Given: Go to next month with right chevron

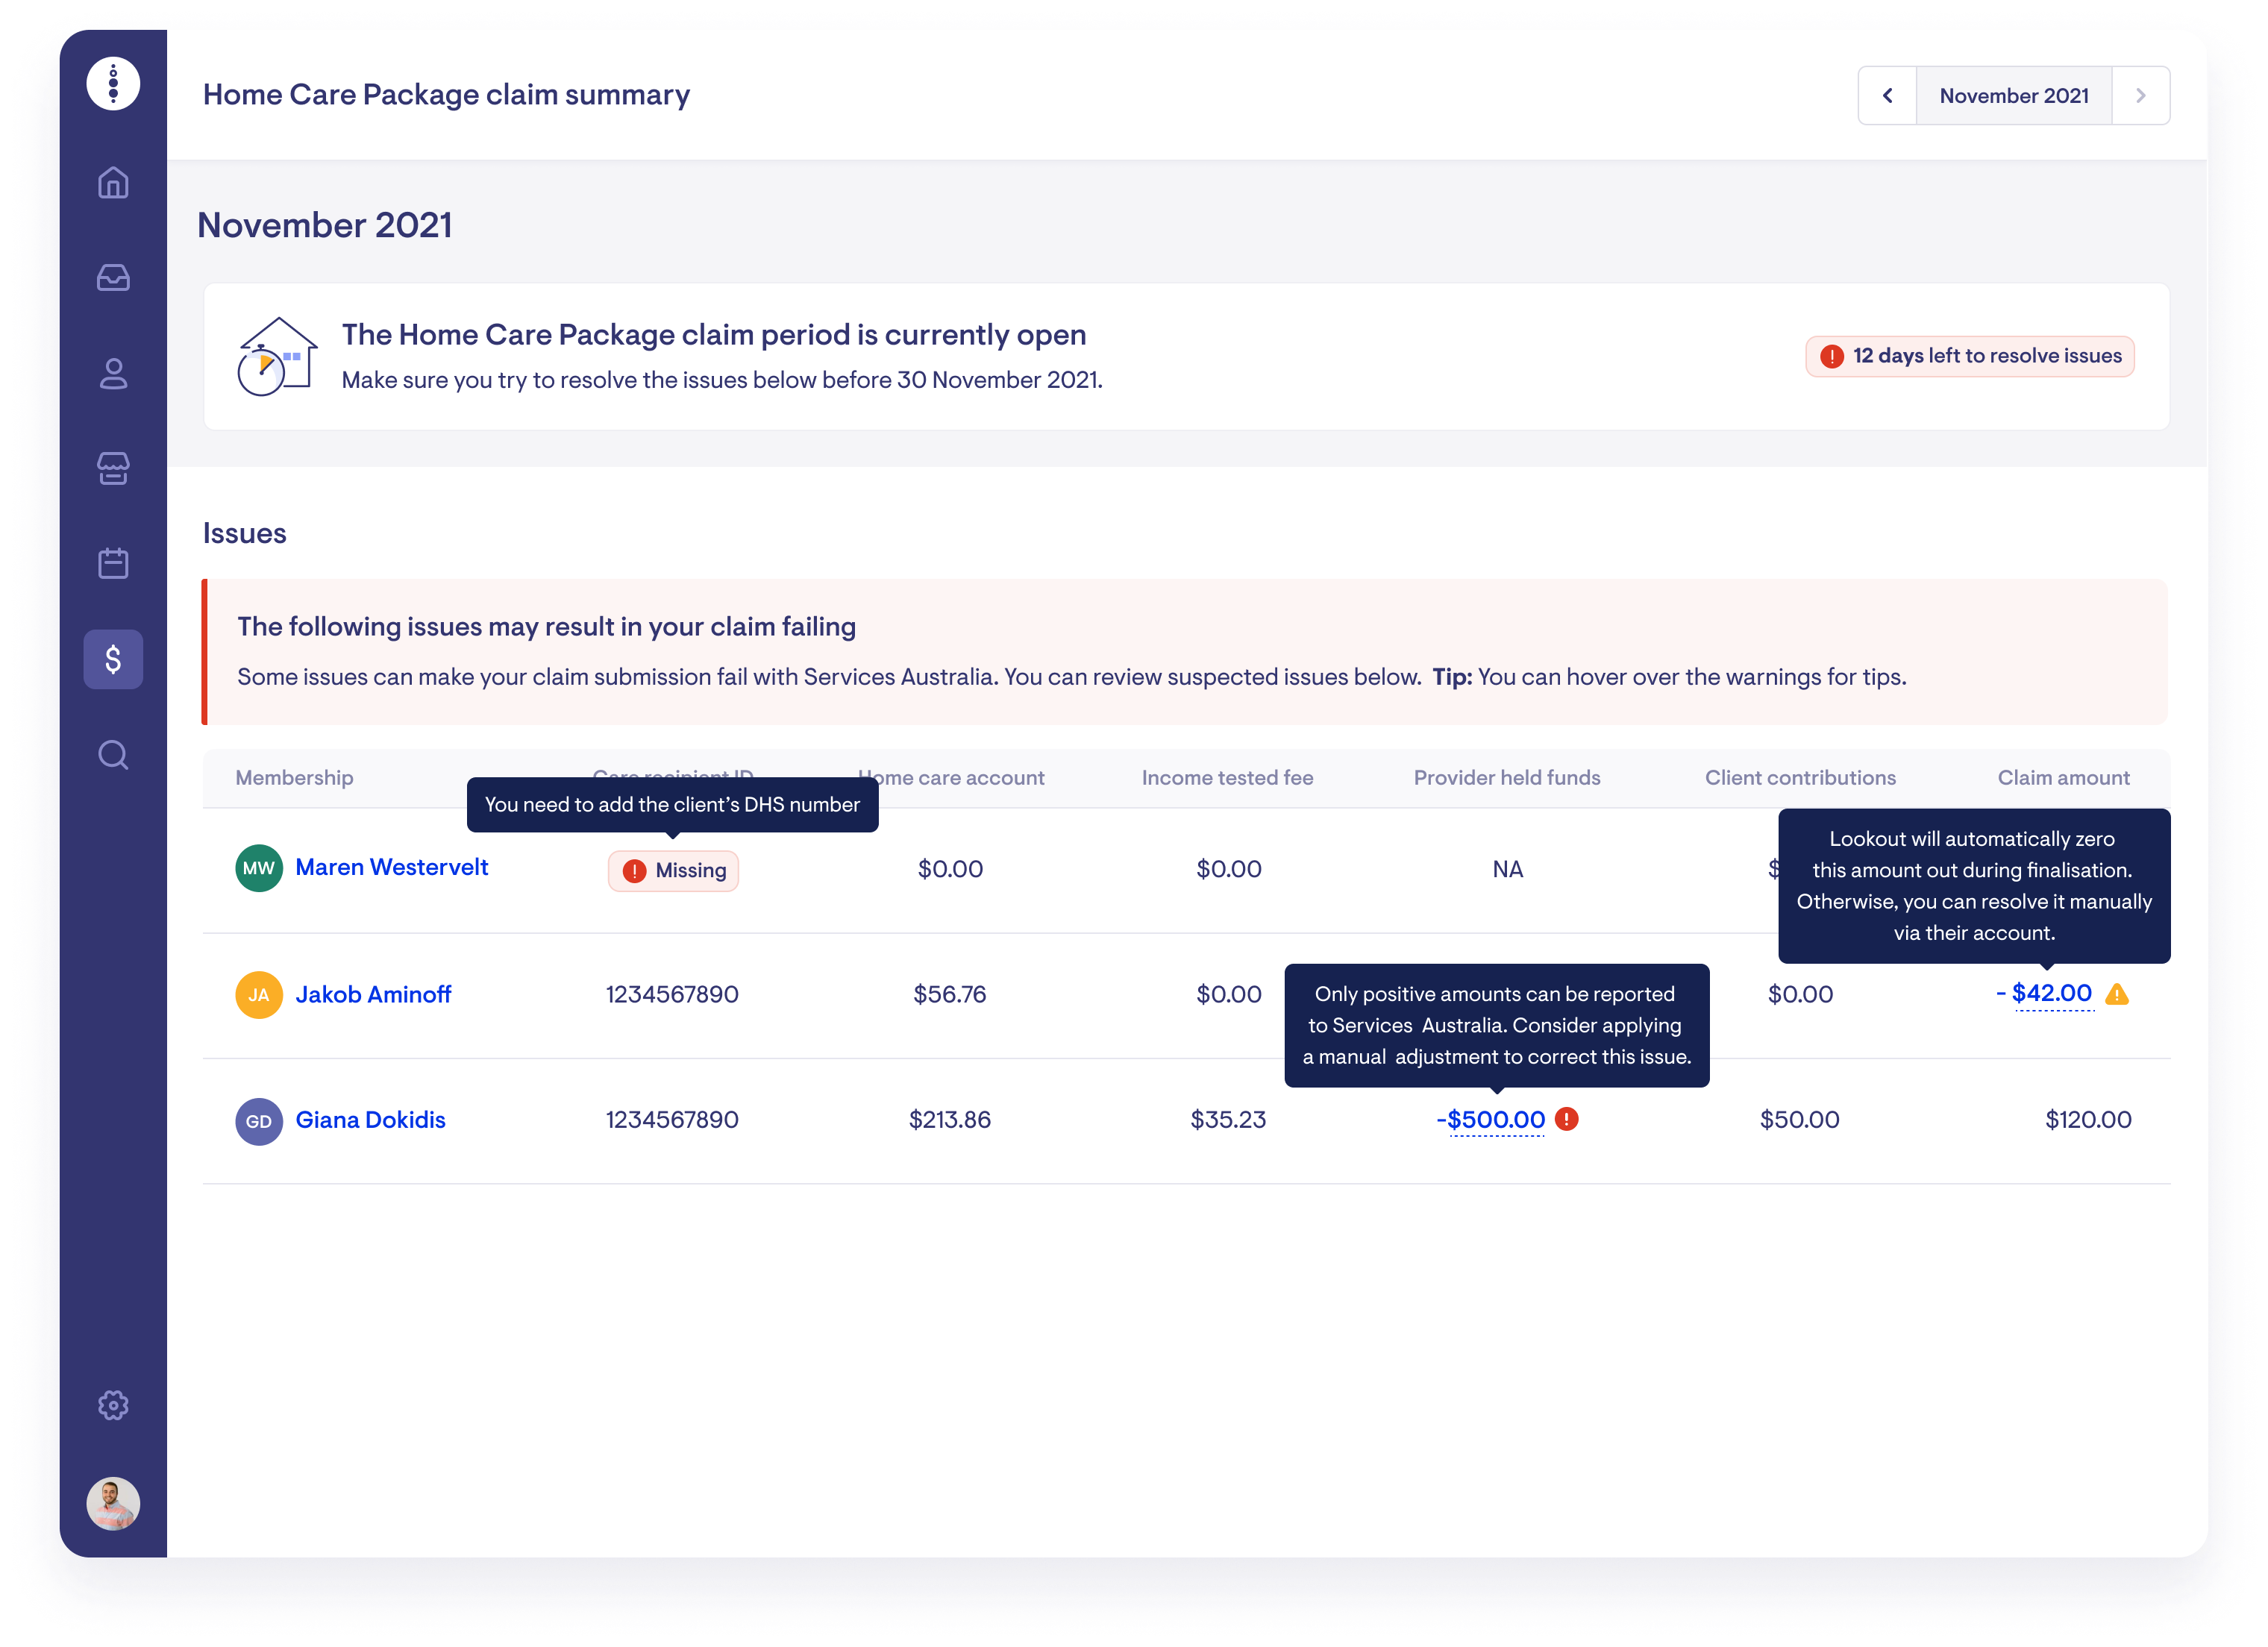Looking at the screenshot, I should [x=2140, y=96].
